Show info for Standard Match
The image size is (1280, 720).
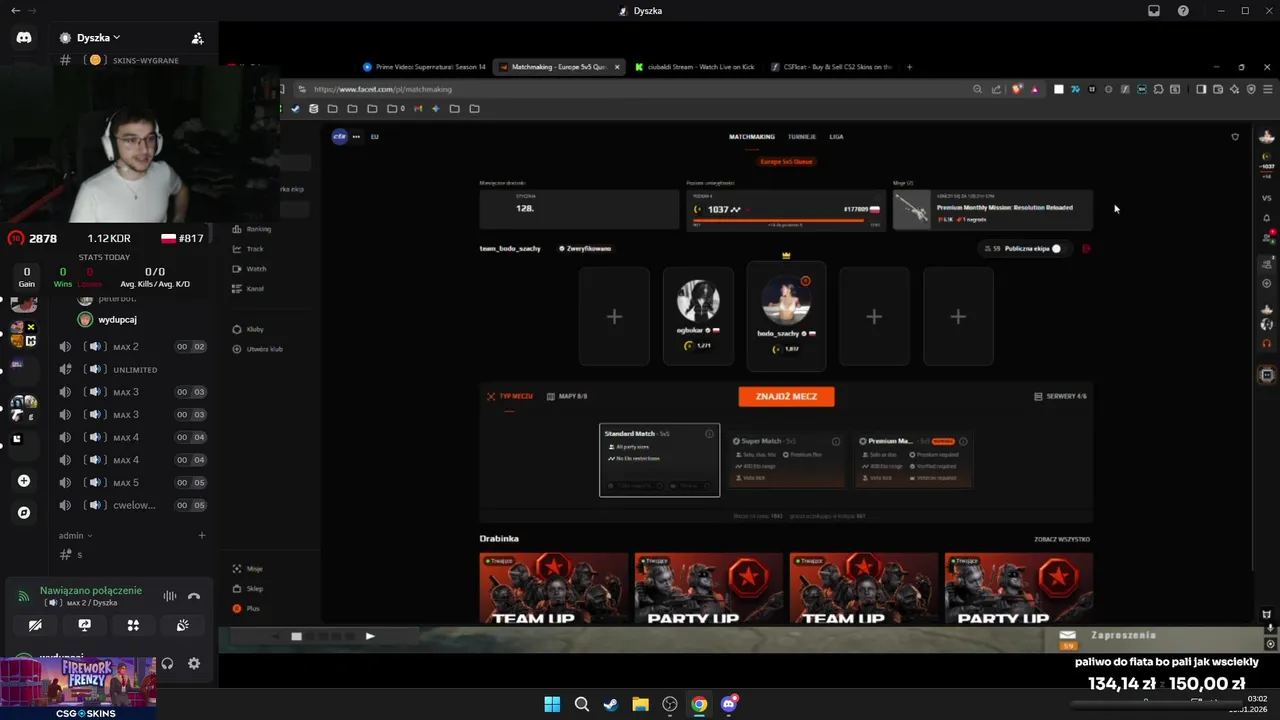tap(710, 433)
